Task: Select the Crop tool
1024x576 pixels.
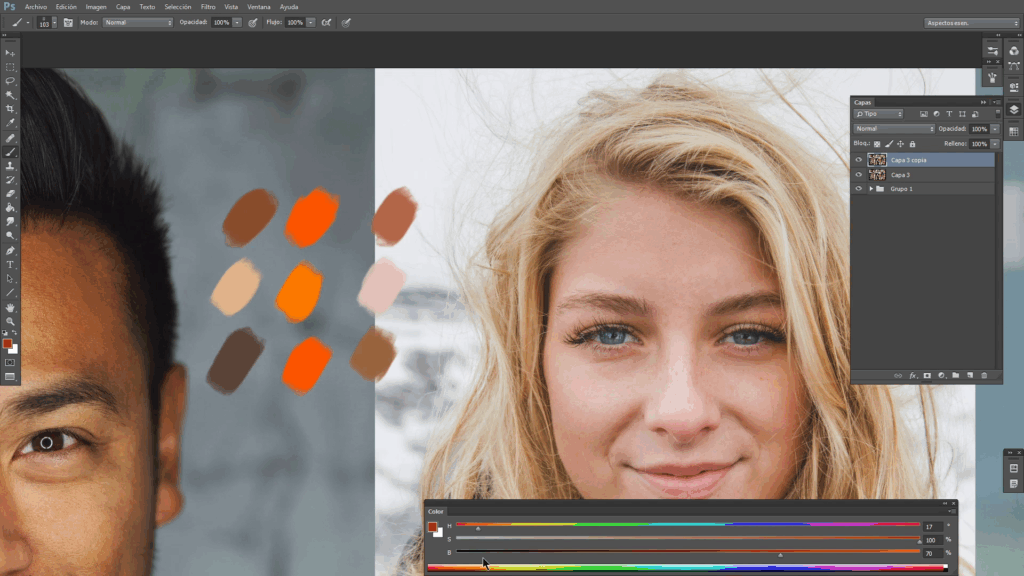Action: (x=10, y=108)
